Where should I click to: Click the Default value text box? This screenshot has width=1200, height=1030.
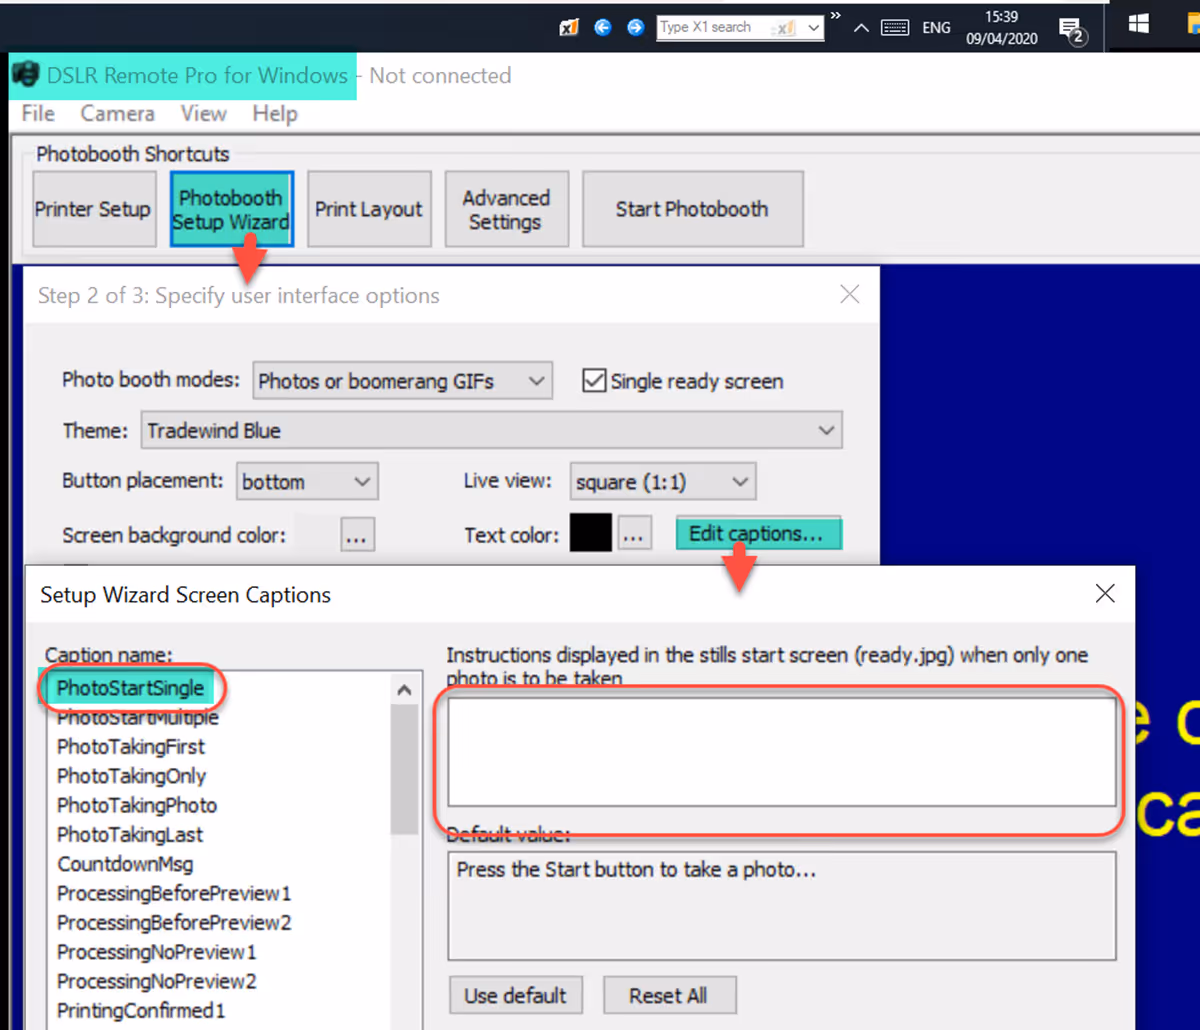(x=782, y=906)
